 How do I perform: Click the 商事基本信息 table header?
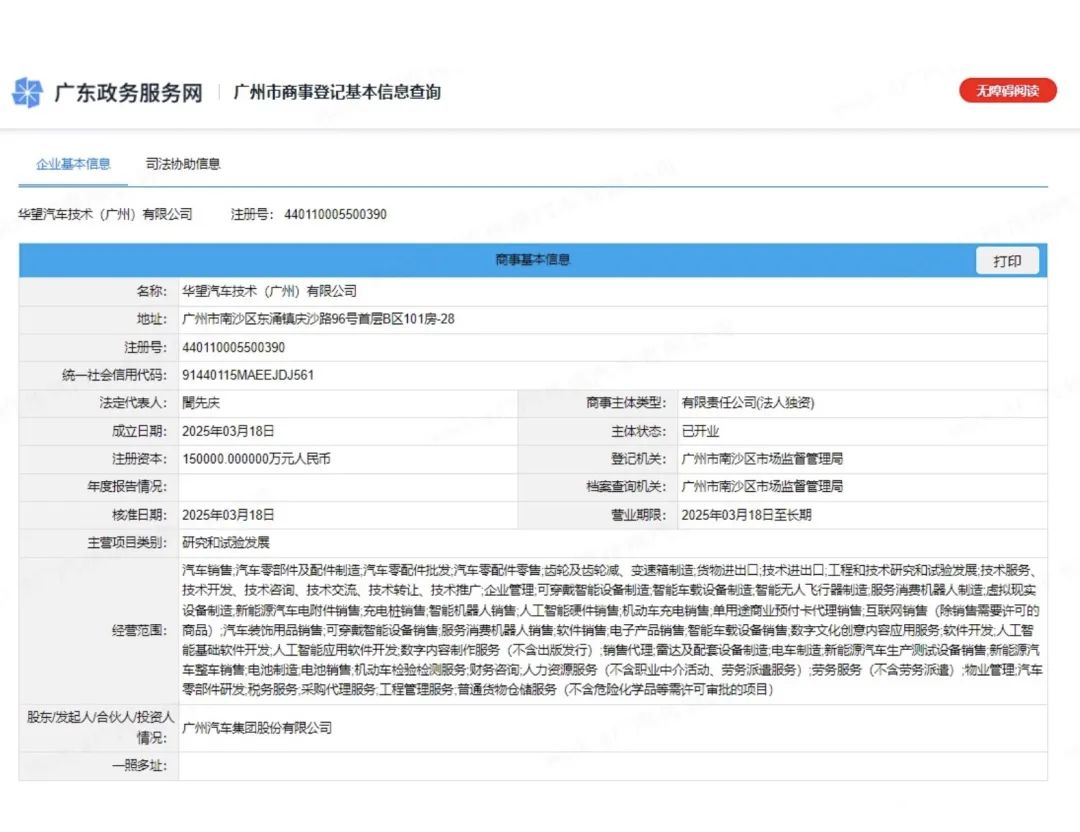pyautogui.click(x=532, y=260)
